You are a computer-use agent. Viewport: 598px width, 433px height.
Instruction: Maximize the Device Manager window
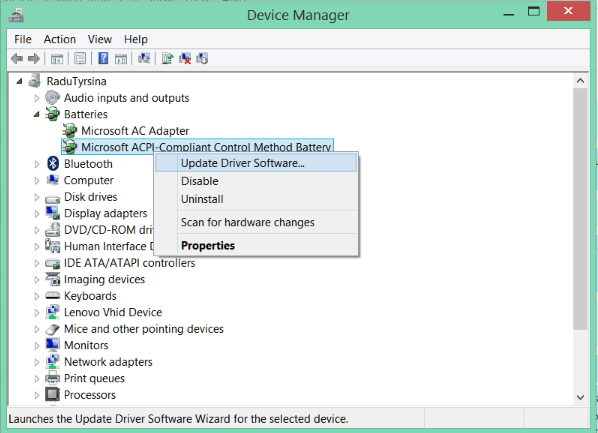pos(534,11)
